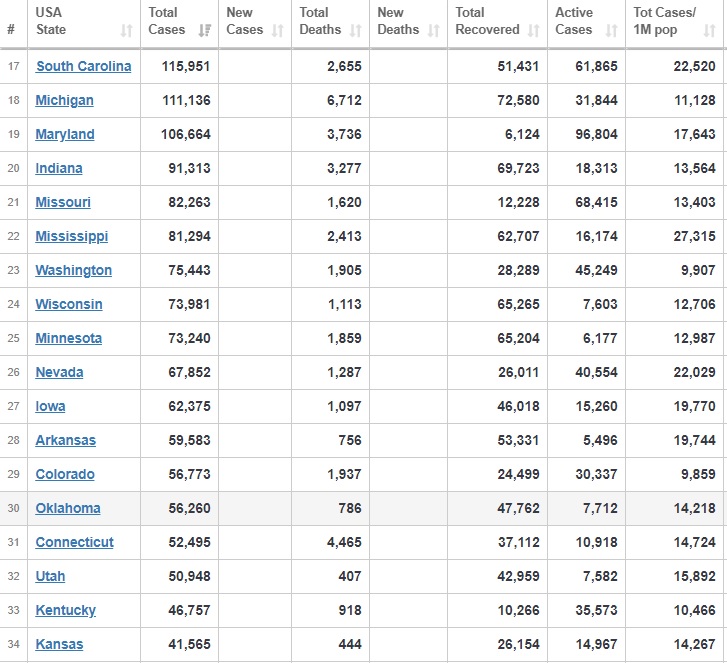
Task: Click the # rank column header
Action: pos(11,29)
